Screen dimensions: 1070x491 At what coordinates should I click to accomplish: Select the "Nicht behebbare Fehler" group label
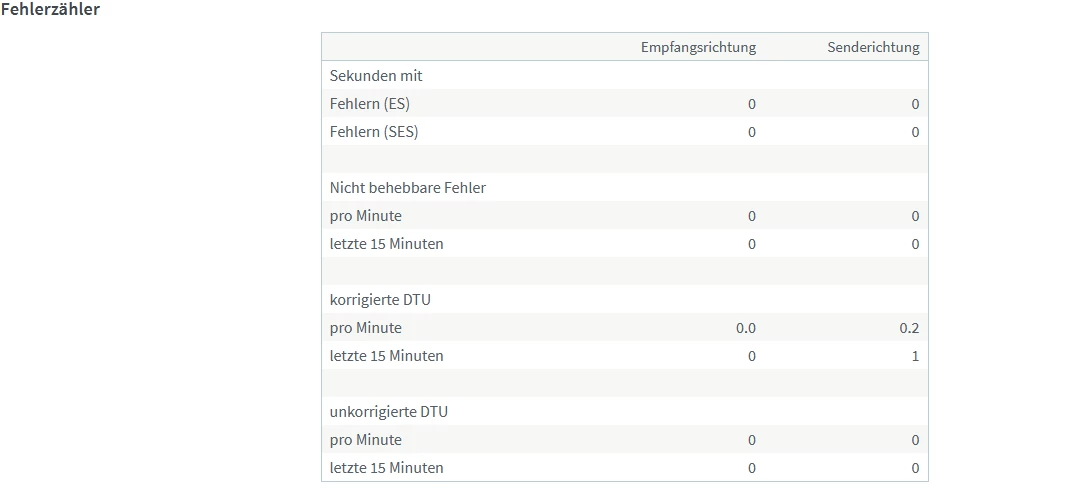pyautogui.click(x=408, y=187)
